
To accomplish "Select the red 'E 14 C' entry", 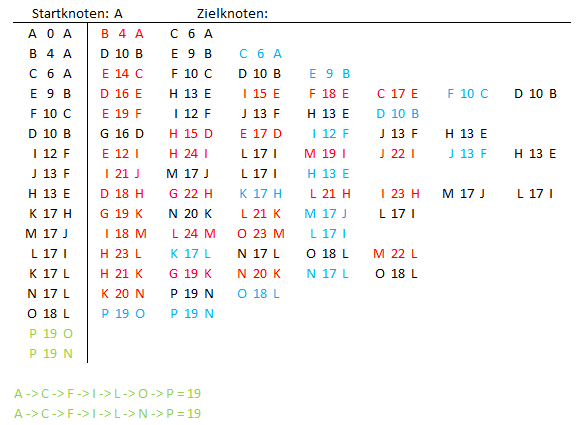I will pos(122,74).
